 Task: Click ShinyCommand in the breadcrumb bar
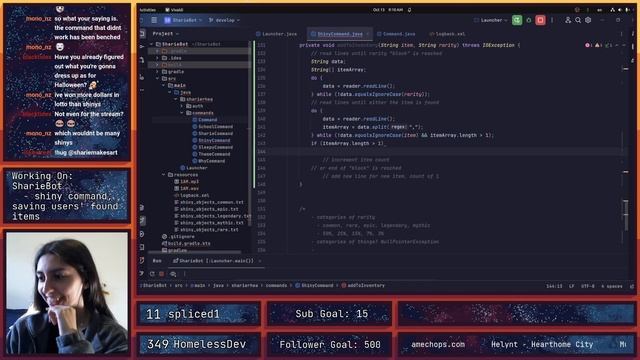click(314, 286)
